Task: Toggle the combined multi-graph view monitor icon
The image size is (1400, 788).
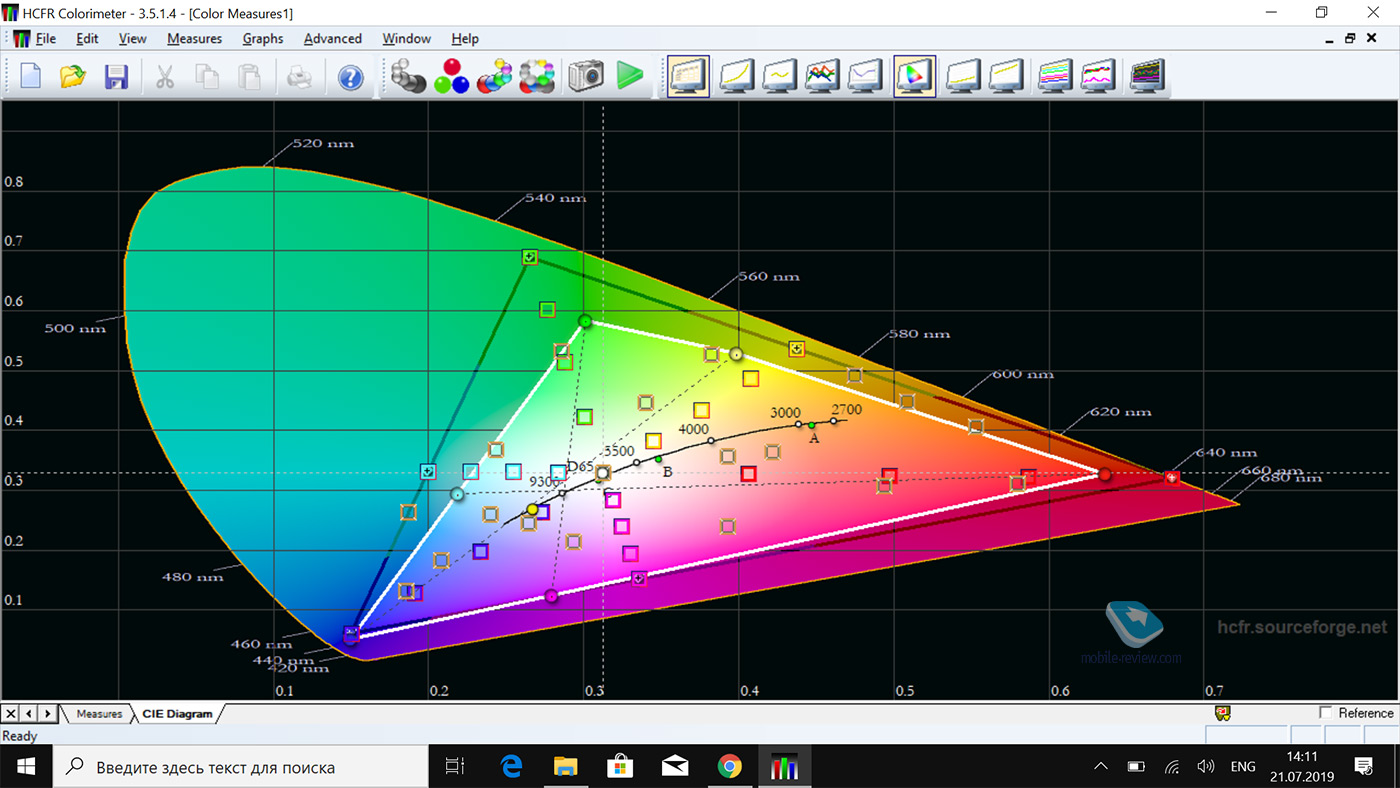Action: [x=1148, y=77]
